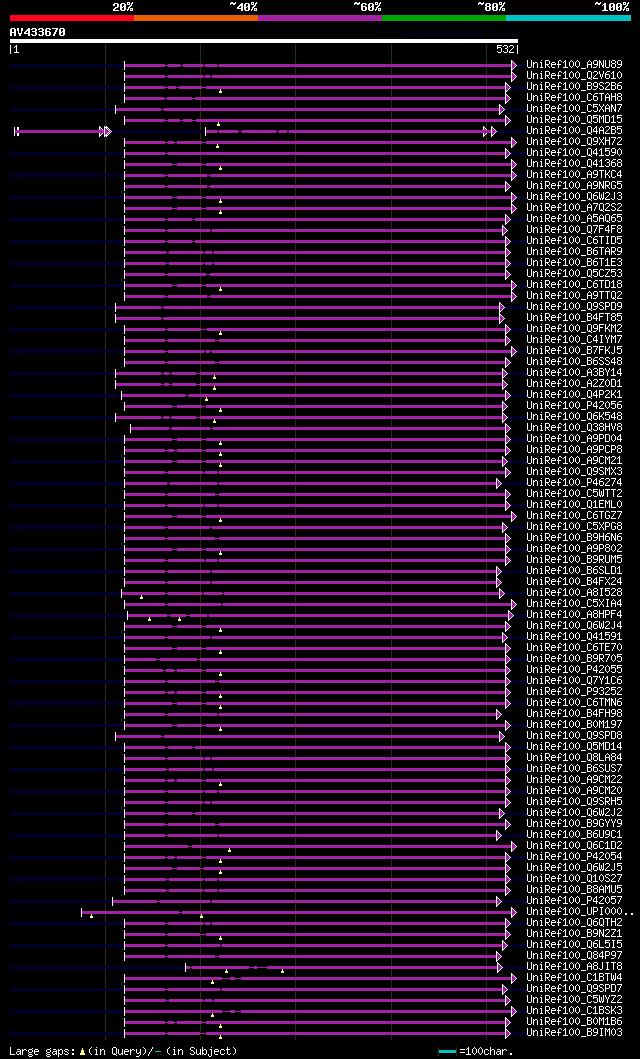This screenshot has height=1059, width=640.
Task: Click the query end position label 532
Action: [505, 49]
